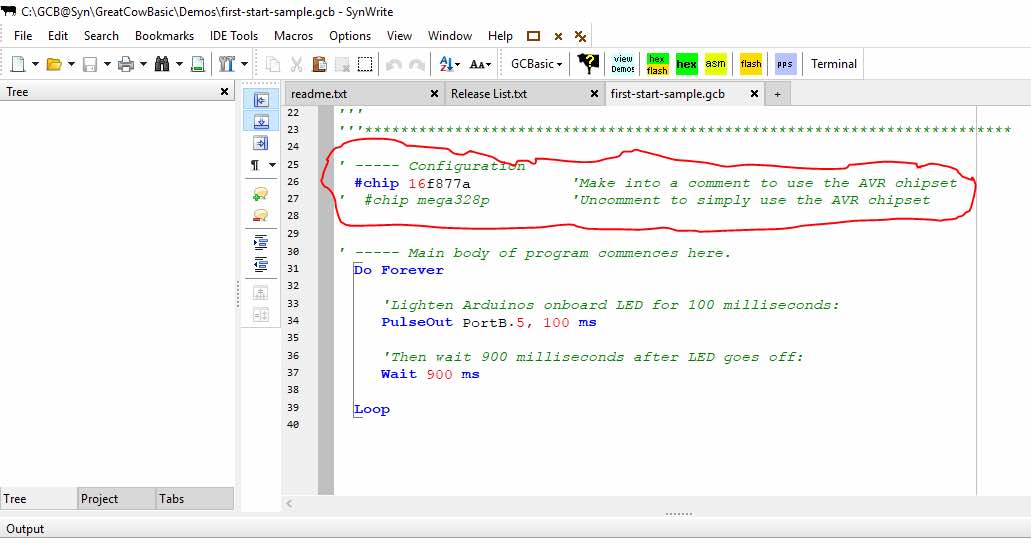Open the Help menu
The image size is (1031, 543).
[x=500, y=35]
